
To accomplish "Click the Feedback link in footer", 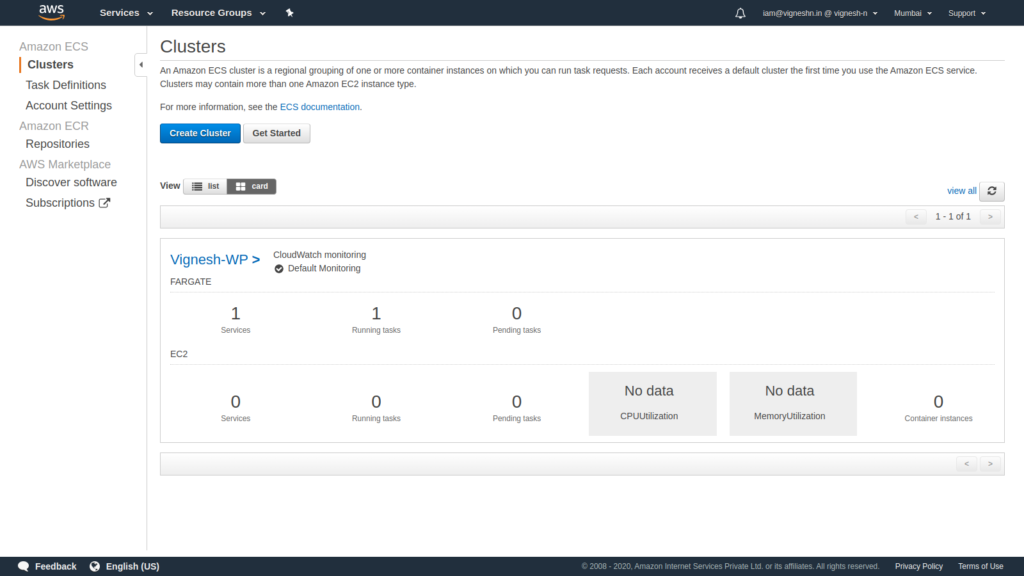I will coord(56,566).
